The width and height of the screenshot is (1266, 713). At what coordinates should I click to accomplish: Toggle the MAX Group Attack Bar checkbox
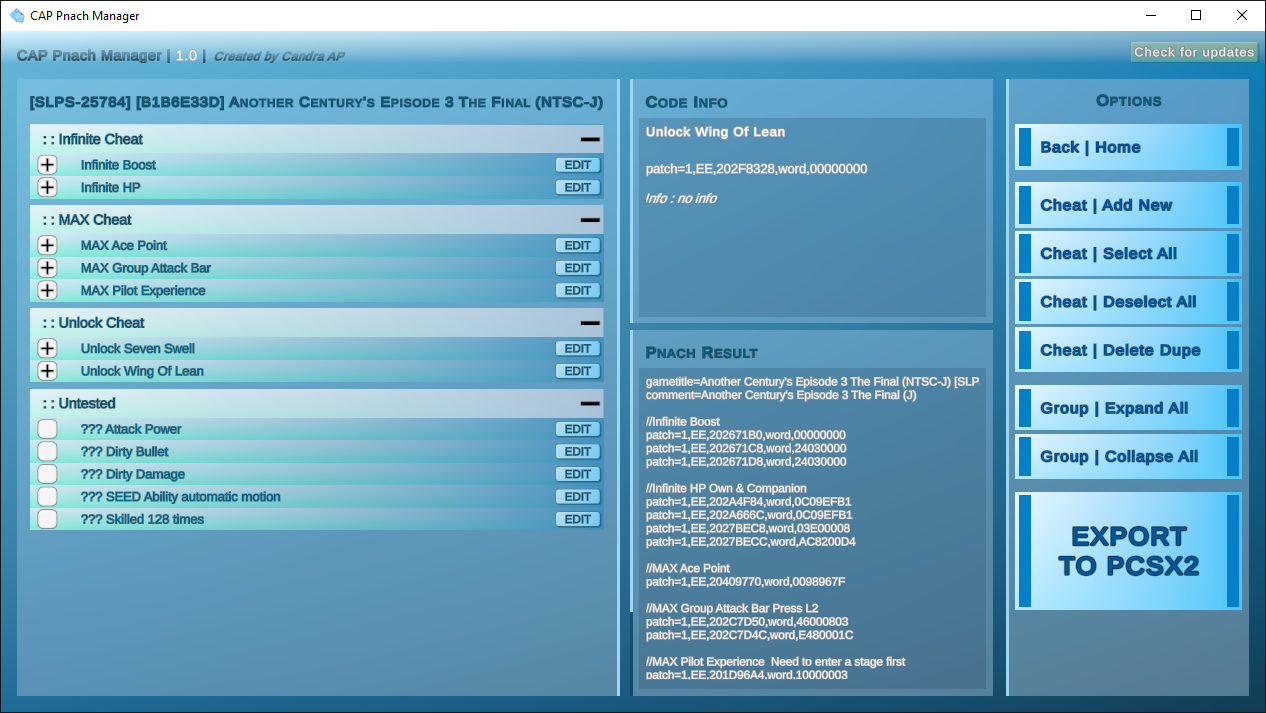(x=47, y=268)
